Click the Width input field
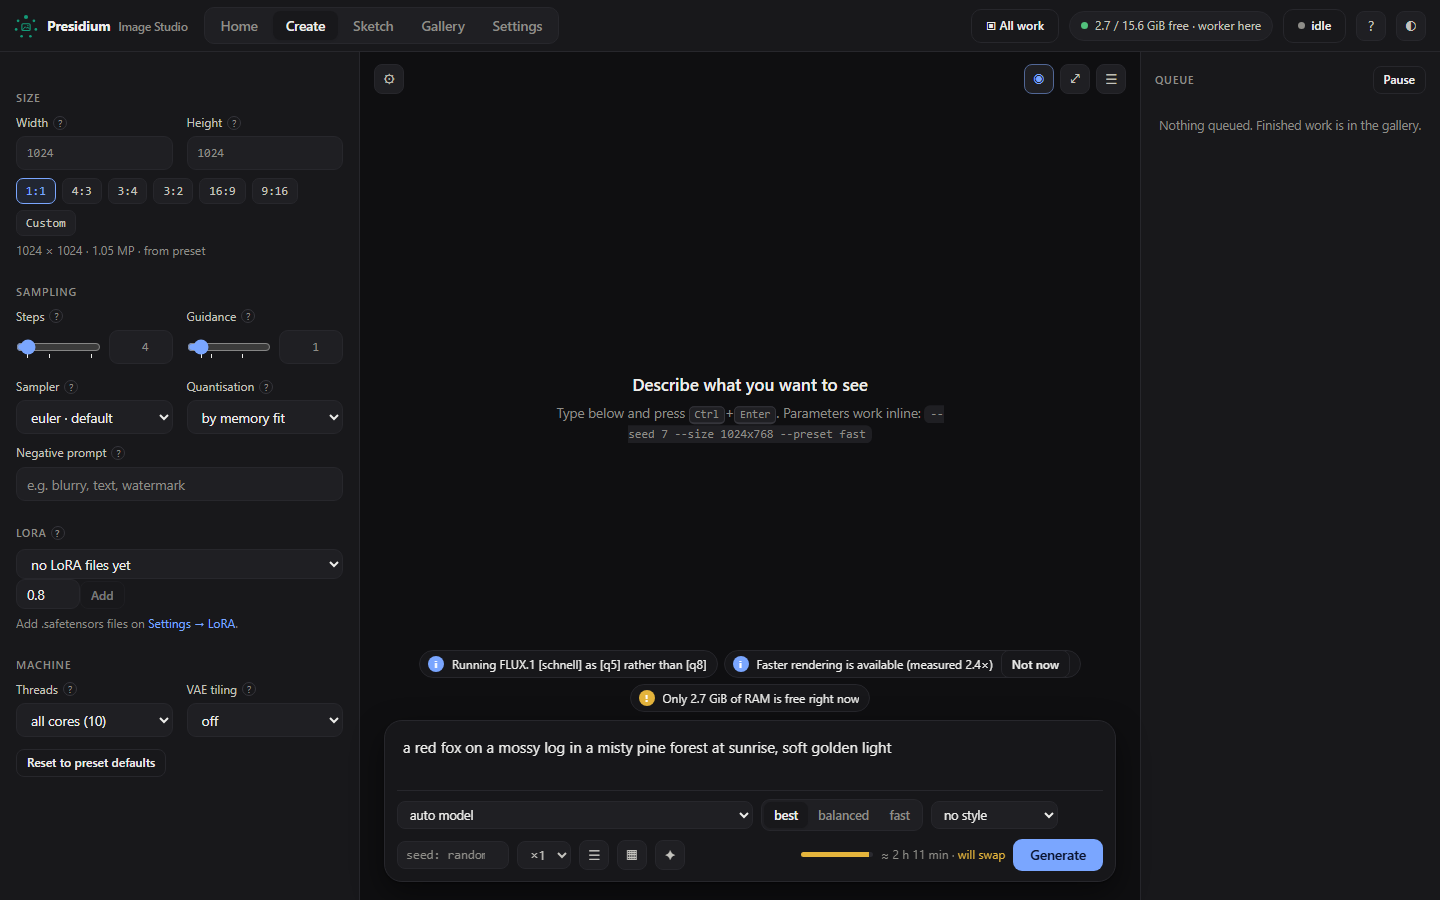The image size is (1440, 900). pyautogui.click(x=95, y=153)
